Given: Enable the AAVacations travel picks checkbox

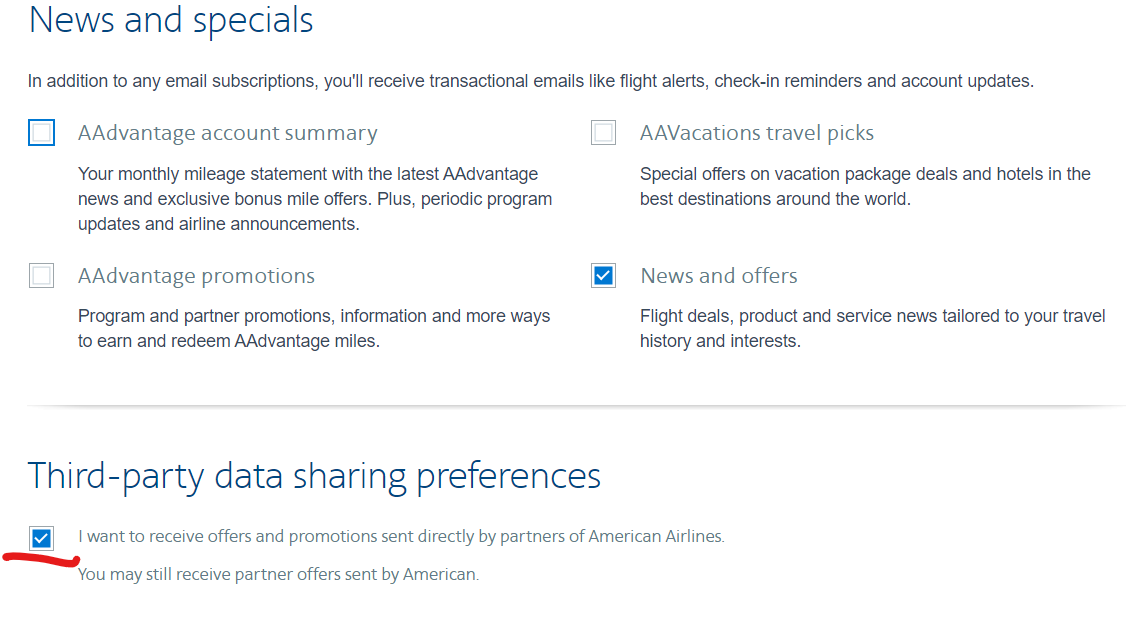Looking at the screenshot, I should [603, 133].
